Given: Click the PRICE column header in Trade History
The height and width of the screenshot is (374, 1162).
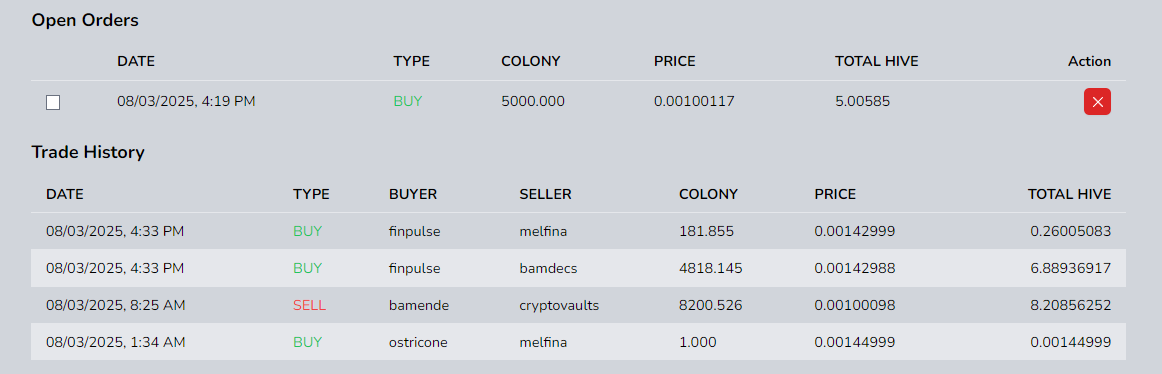Looking at the screenshot, I should pyautogui.click(x=835, y=194).
